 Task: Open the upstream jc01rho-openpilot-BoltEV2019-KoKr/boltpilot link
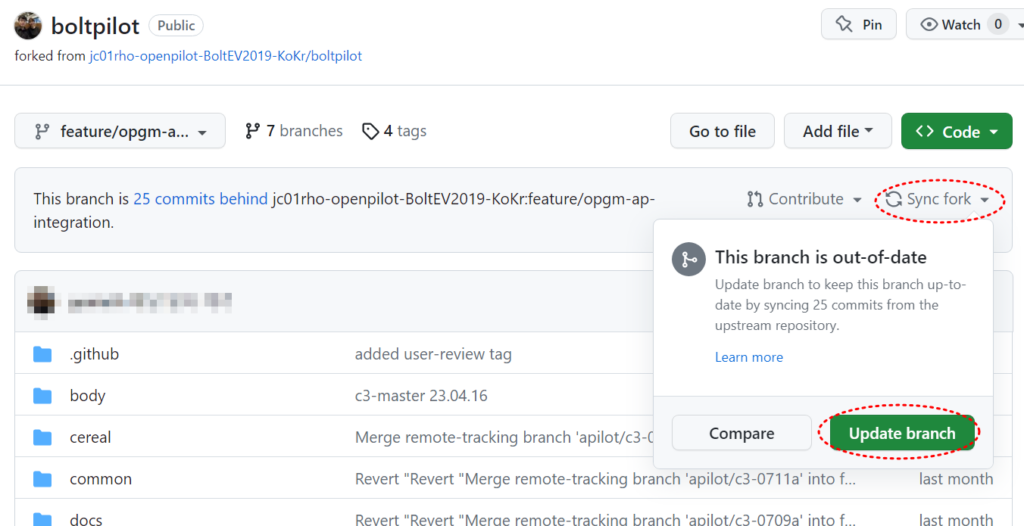[x=225, y=56]
